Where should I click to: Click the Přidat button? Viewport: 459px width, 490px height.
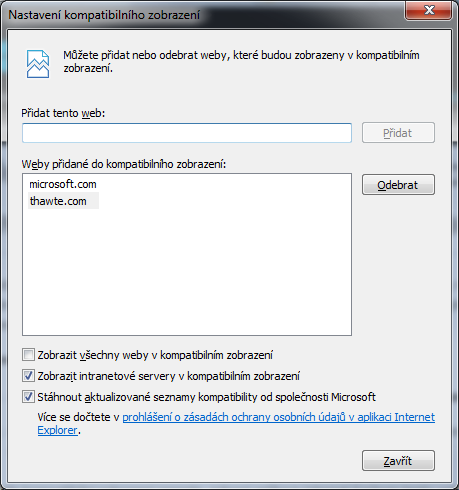tap(398, 133)
